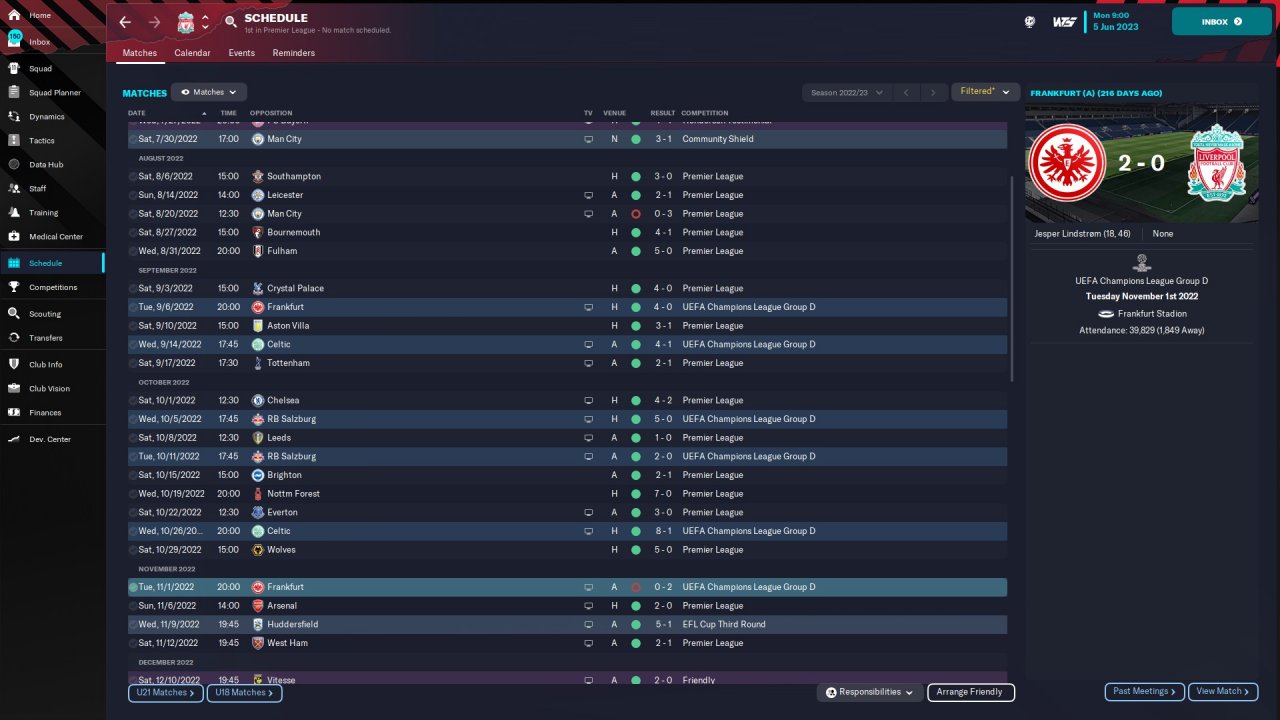
Task: Toggle the circle on the Southampton row
Action: click(134, 176)
